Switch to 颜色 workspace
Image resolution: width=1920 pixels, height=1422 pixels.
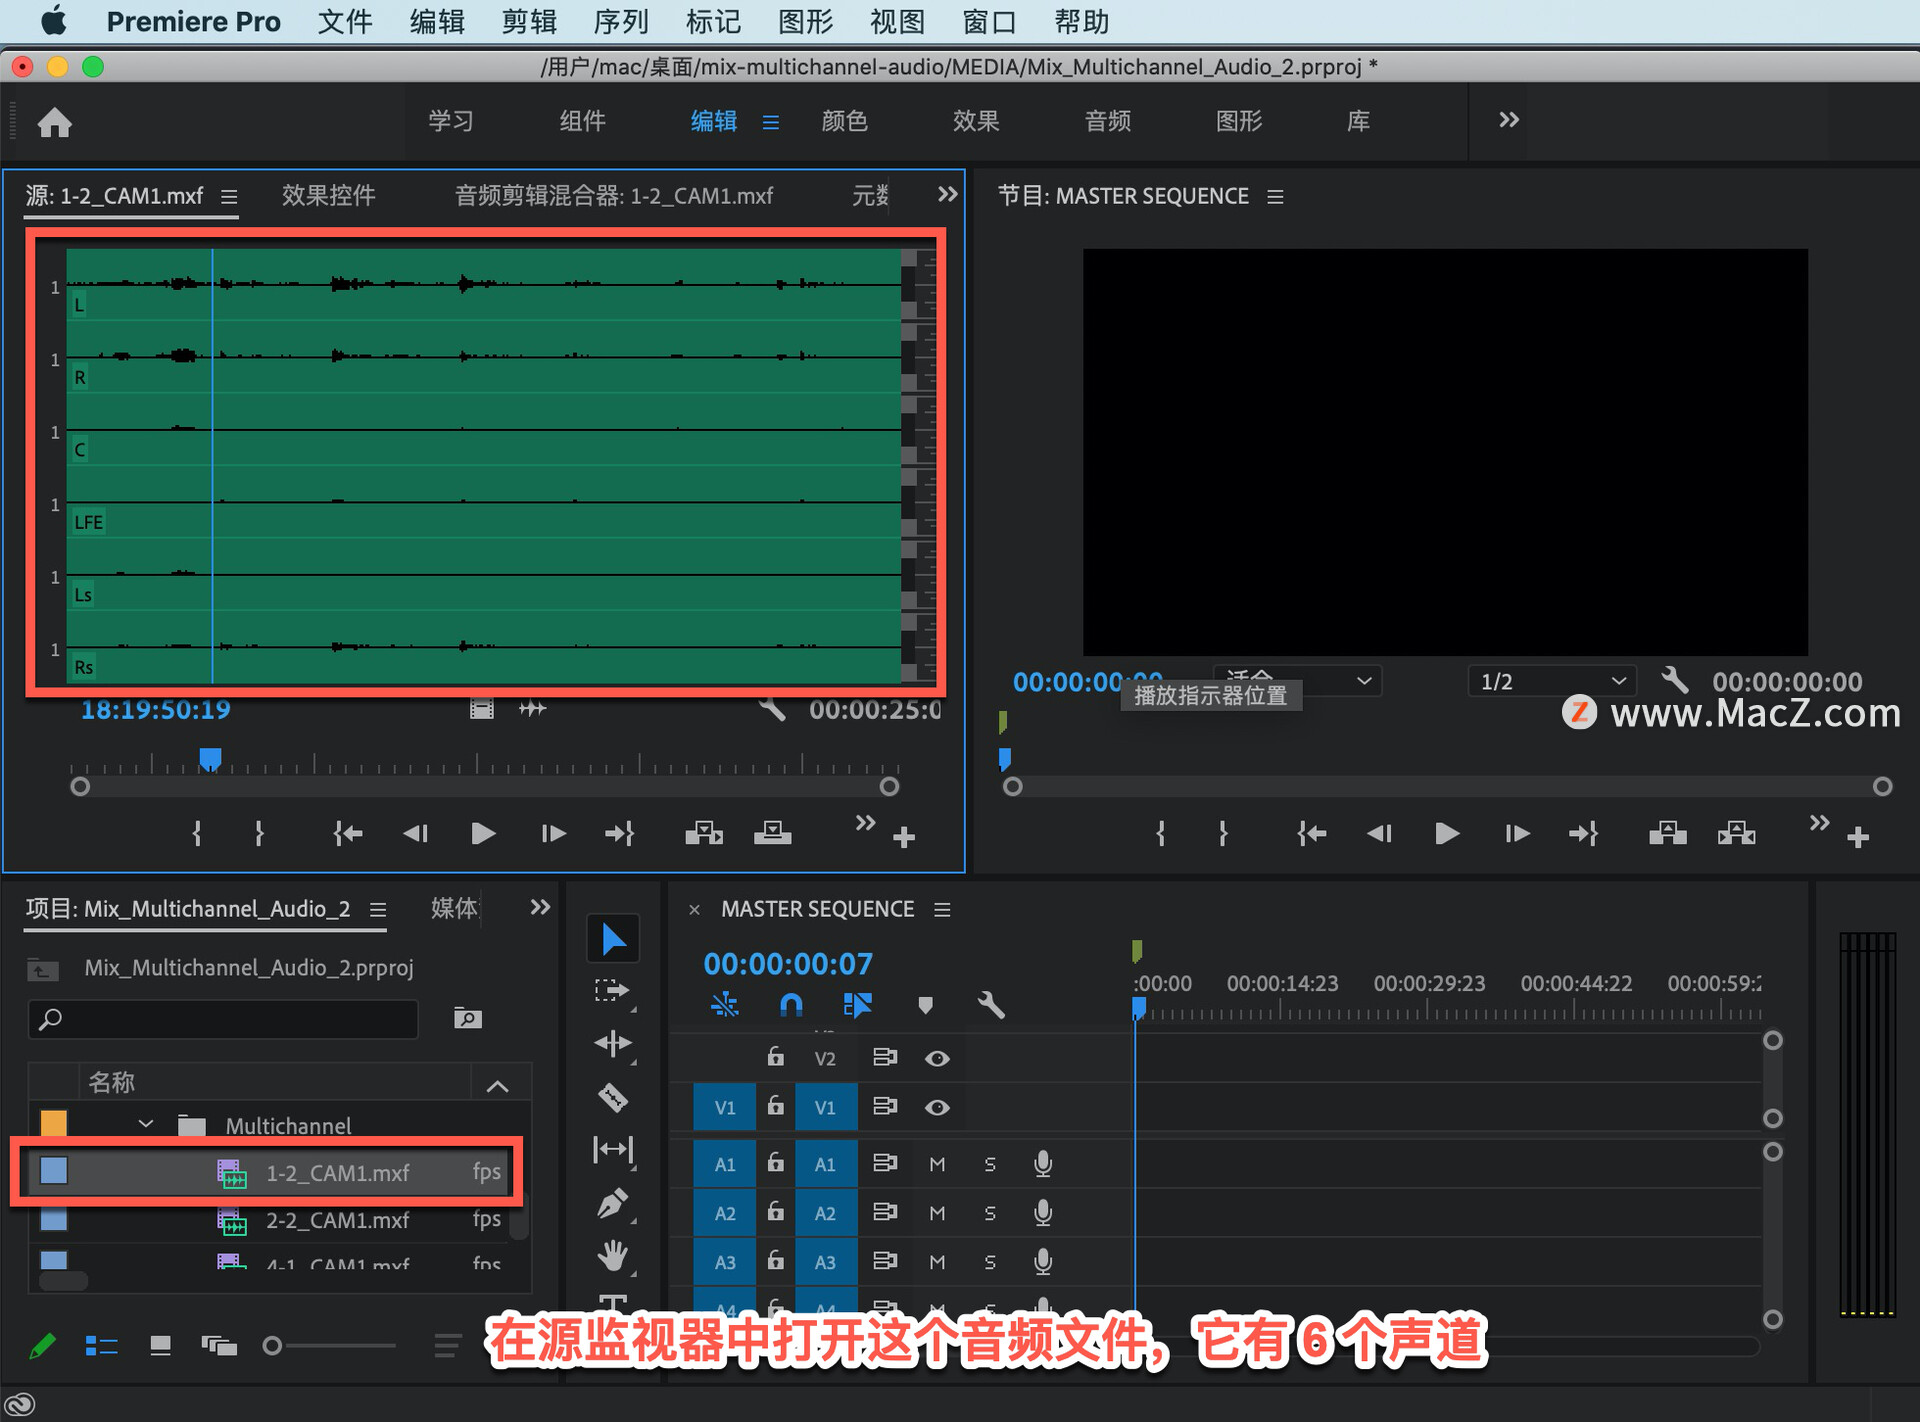click(845, 121)
